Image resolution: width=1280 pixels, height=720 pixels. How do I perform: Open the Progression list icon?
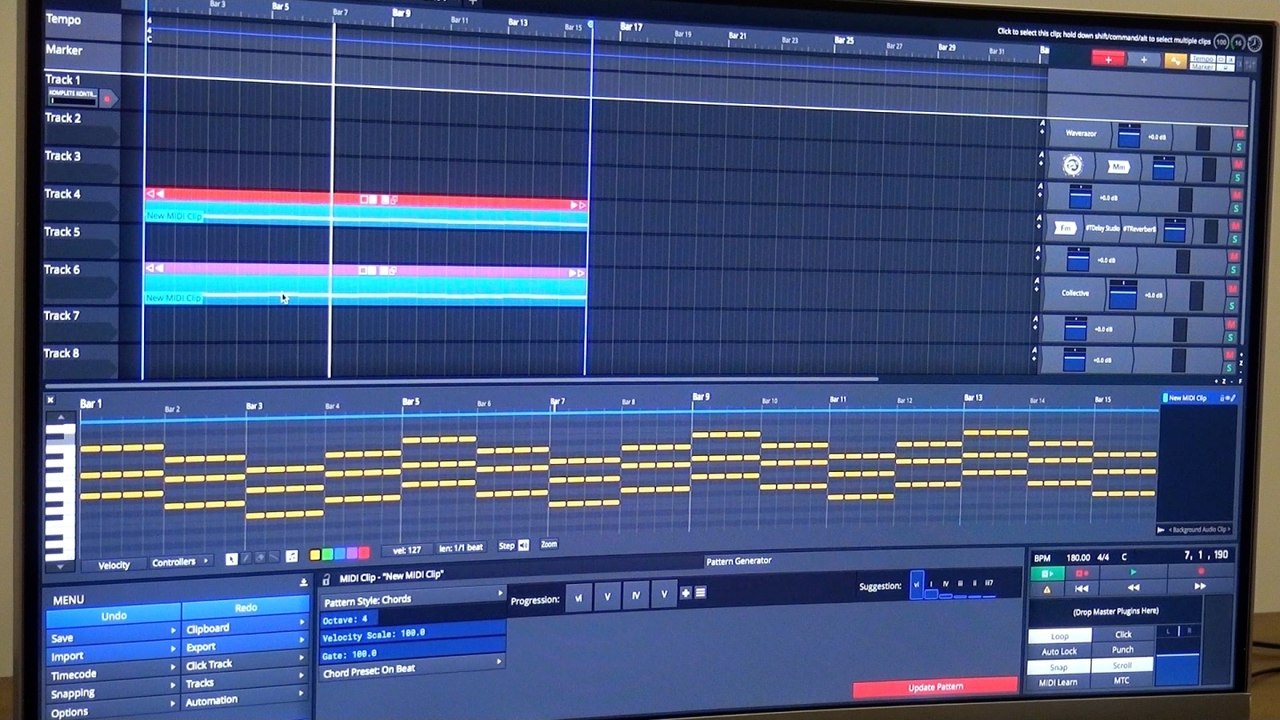700,593
